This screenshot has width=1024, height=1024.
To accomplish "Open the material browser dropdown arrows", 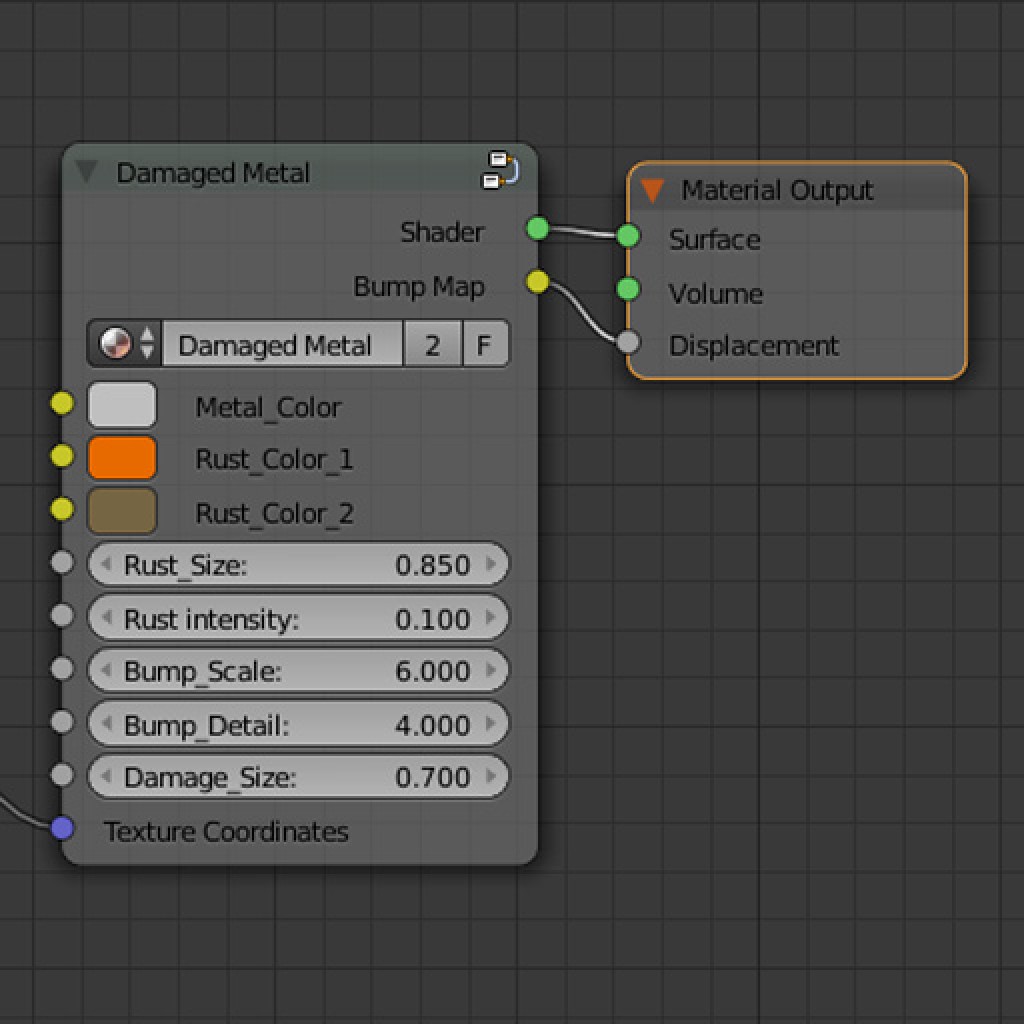I will pos(148,344).
